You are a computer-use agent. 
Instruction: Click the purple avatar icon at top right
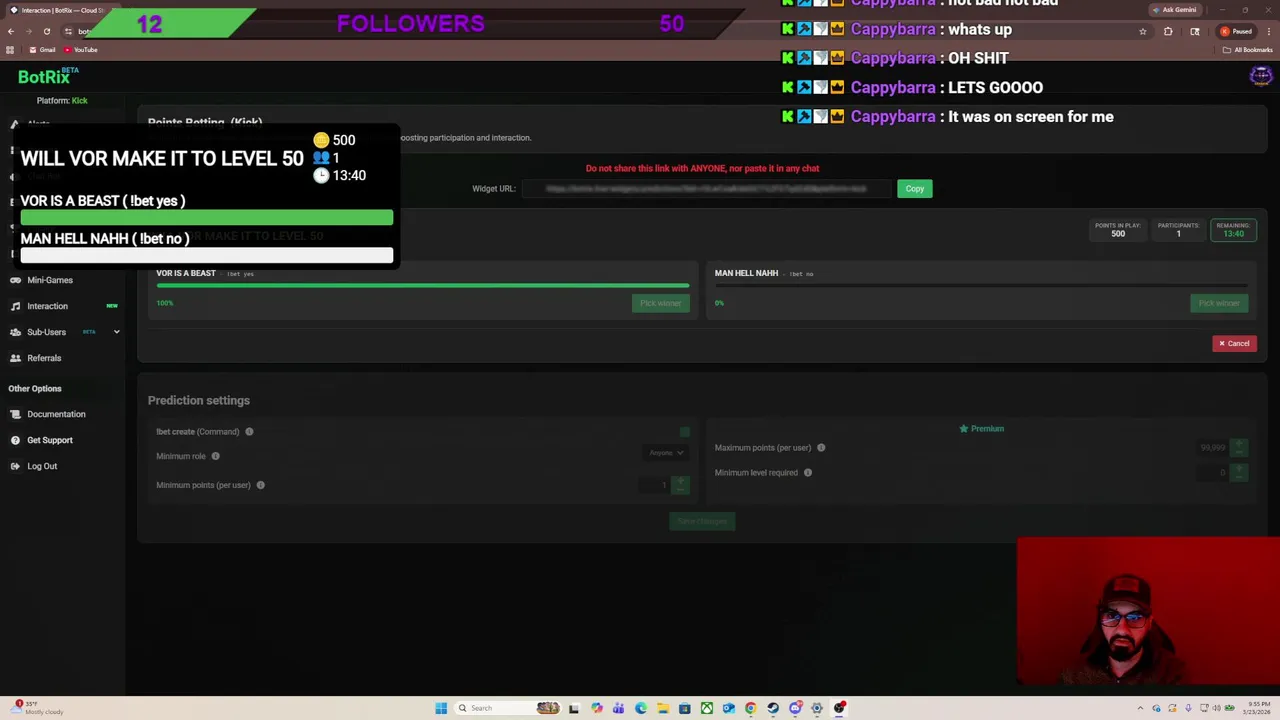coord(1260,76)
